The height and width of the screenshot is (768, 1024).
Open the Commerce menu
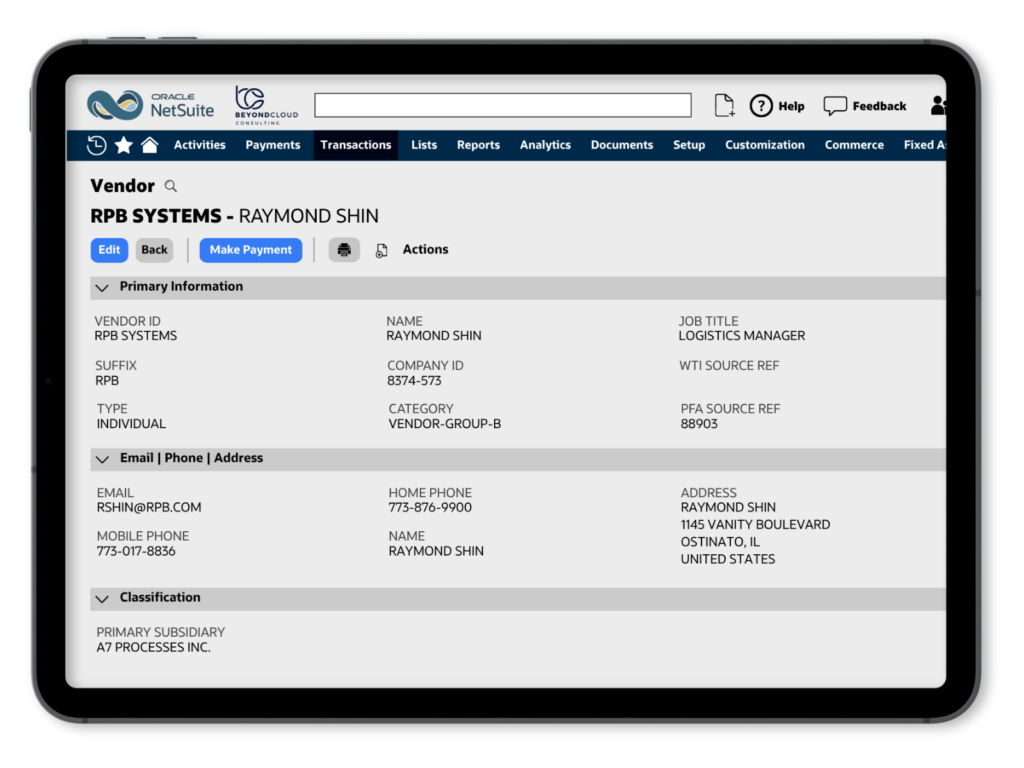[854, 145]
